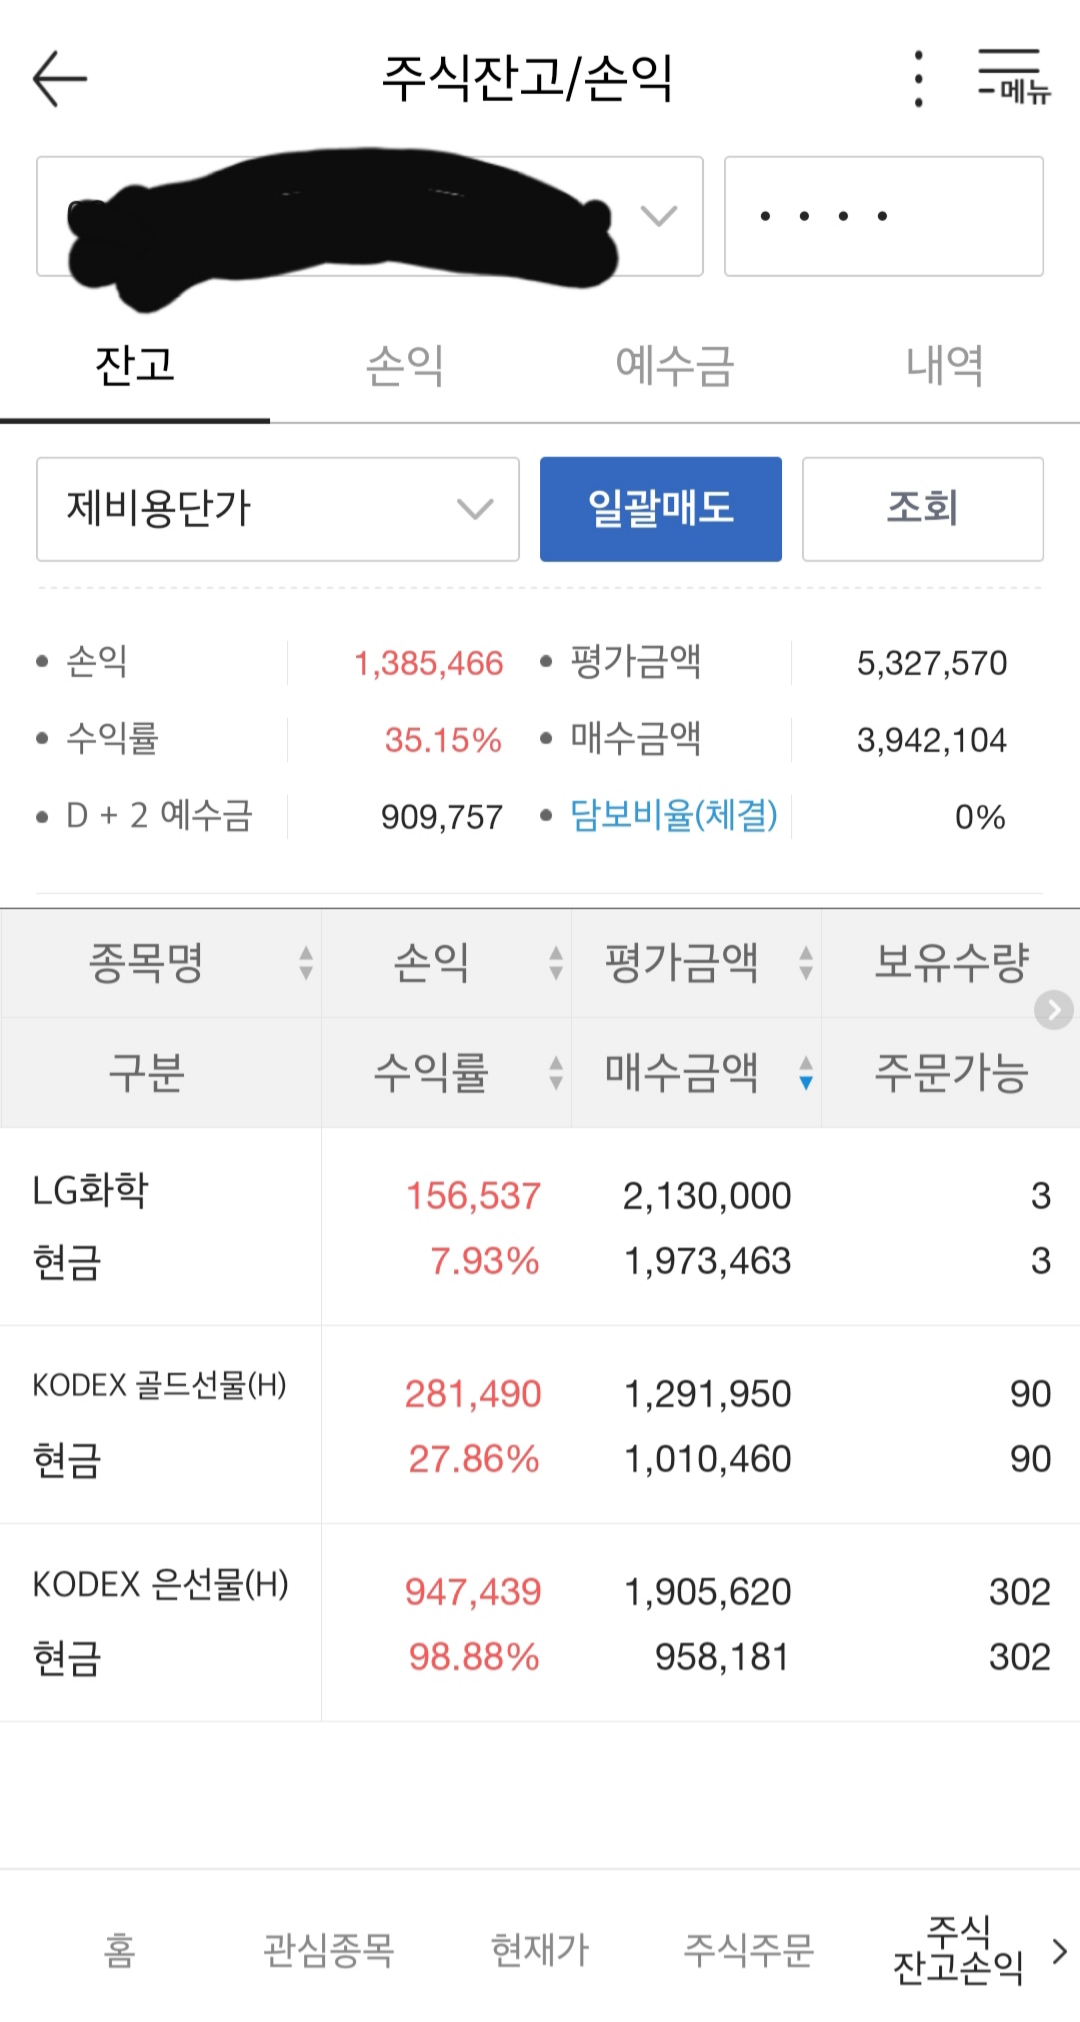Open the 담보비율(체결) link
Screen dimensions: 1080x2022
tap(673, 816)
